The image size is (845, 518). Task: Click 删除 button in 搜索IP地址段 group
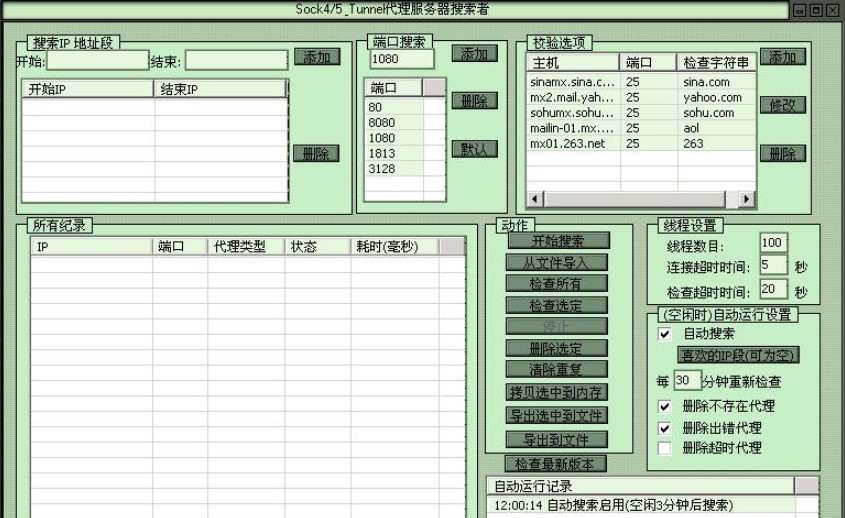pos(316,154)
